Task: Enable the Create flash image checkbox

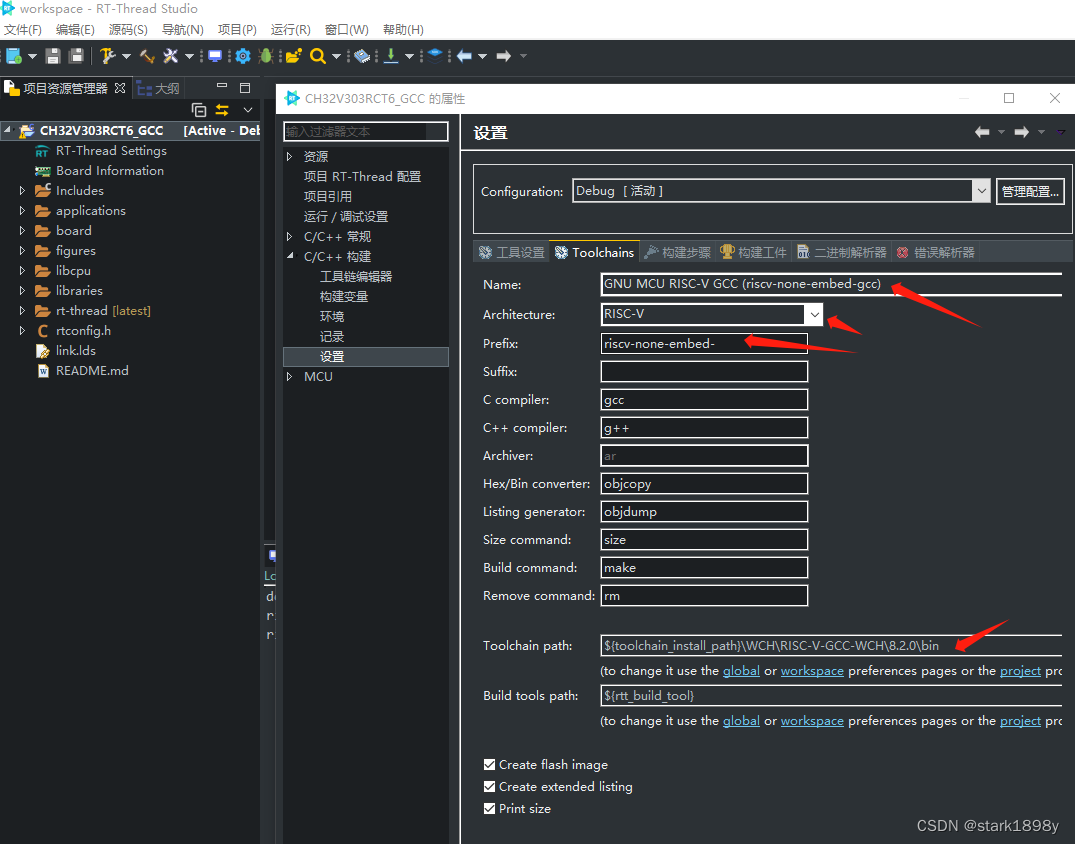Action: click(x=489, y=764)
